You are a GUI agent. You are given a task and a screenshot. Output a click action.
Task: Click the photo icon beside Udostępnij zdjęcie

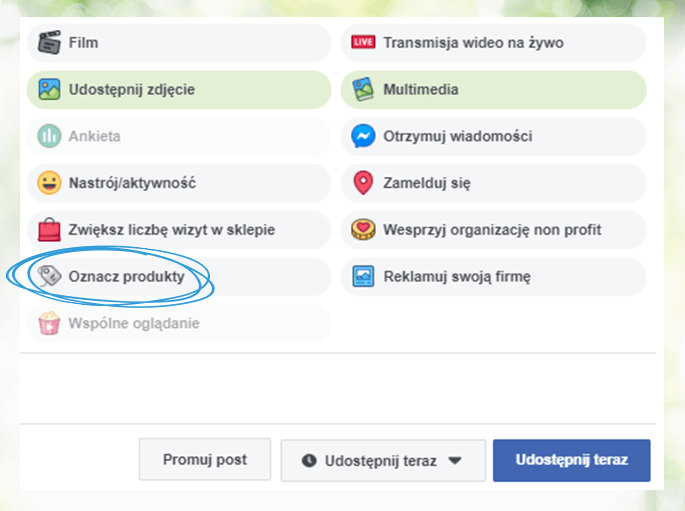tap(49, 89)
